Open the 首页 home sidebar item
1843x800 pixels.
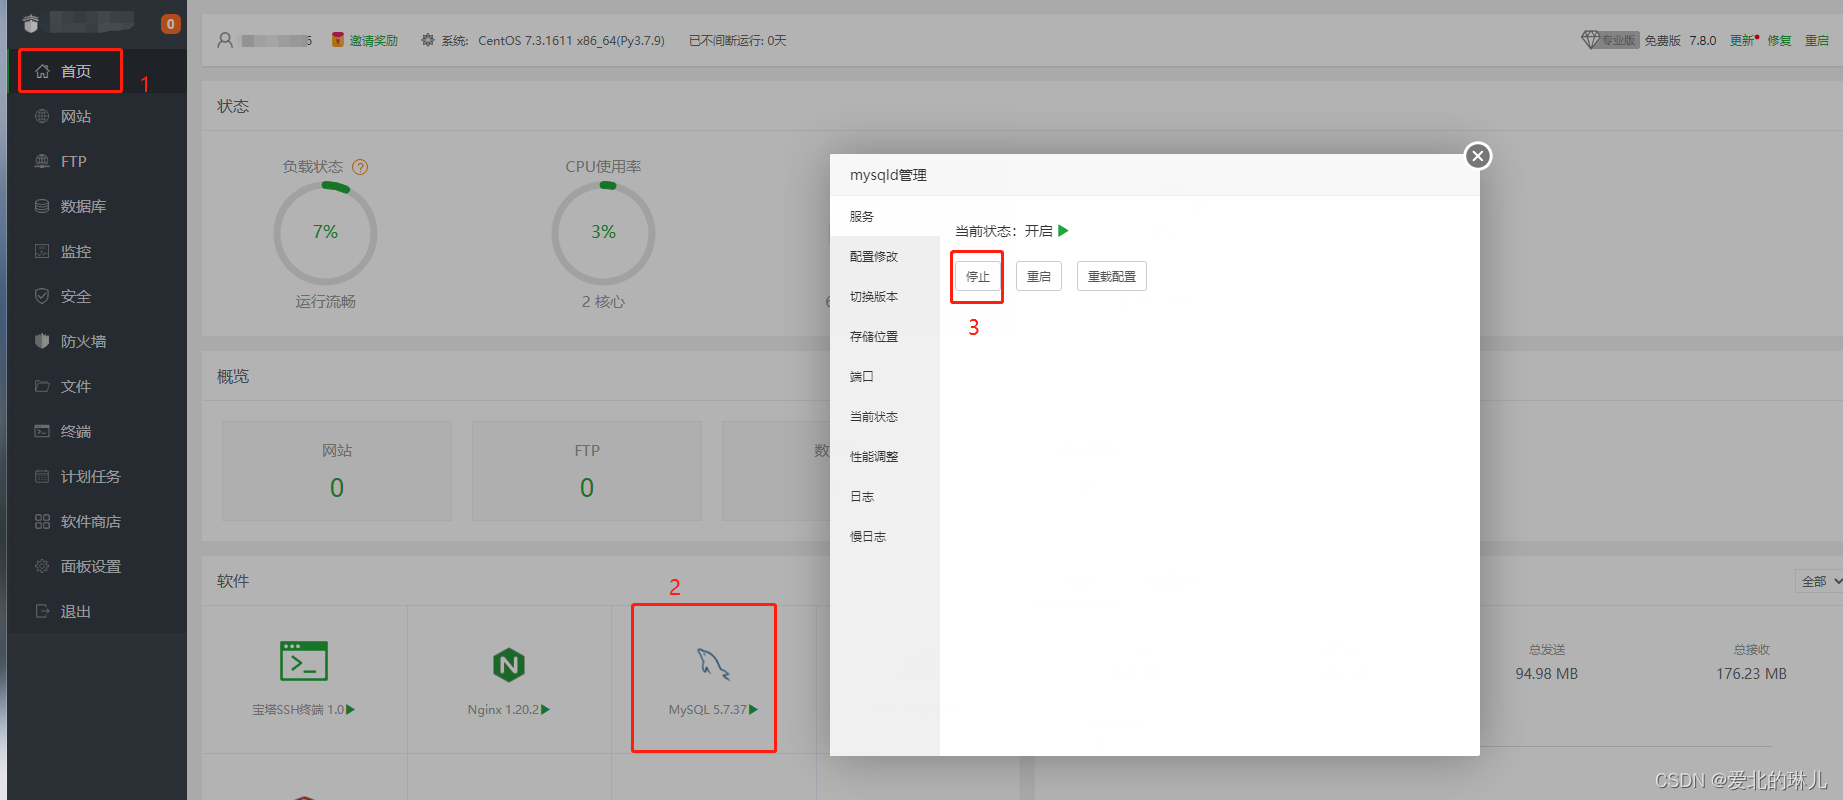97,71
